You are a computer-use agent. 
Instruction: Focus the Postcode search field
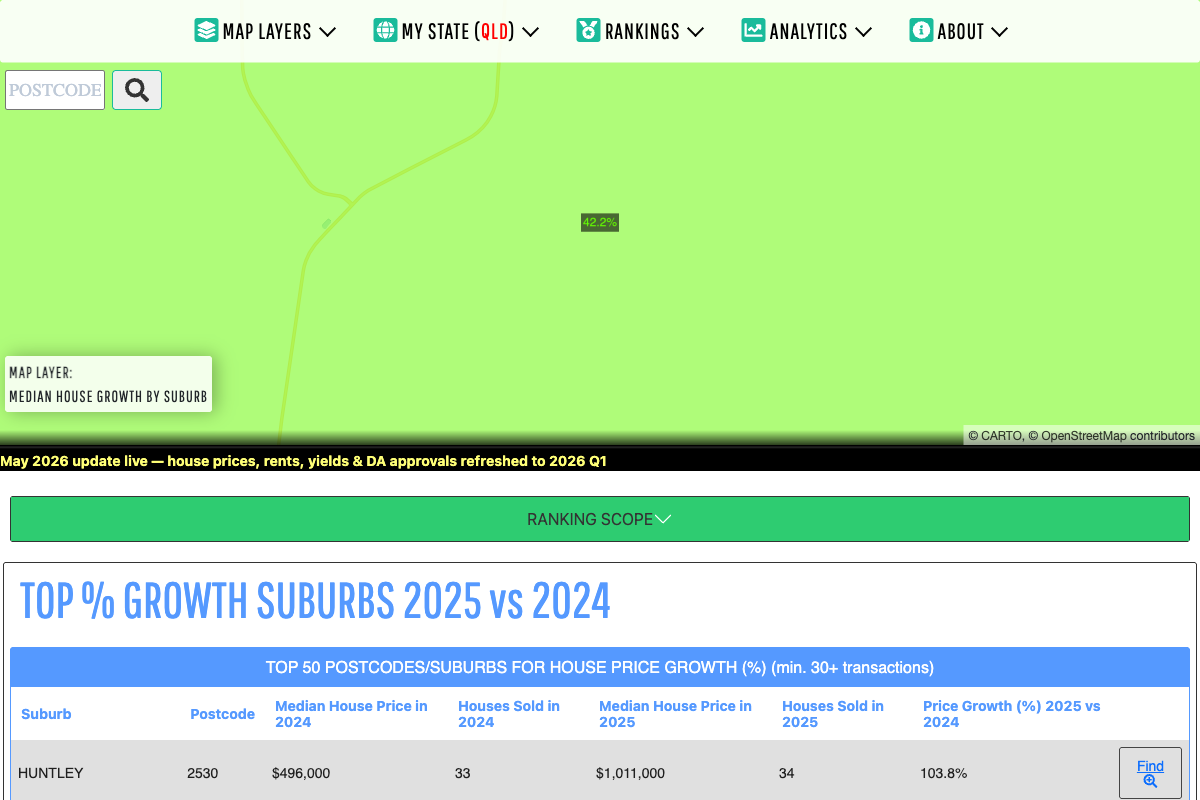coord(55,90)
